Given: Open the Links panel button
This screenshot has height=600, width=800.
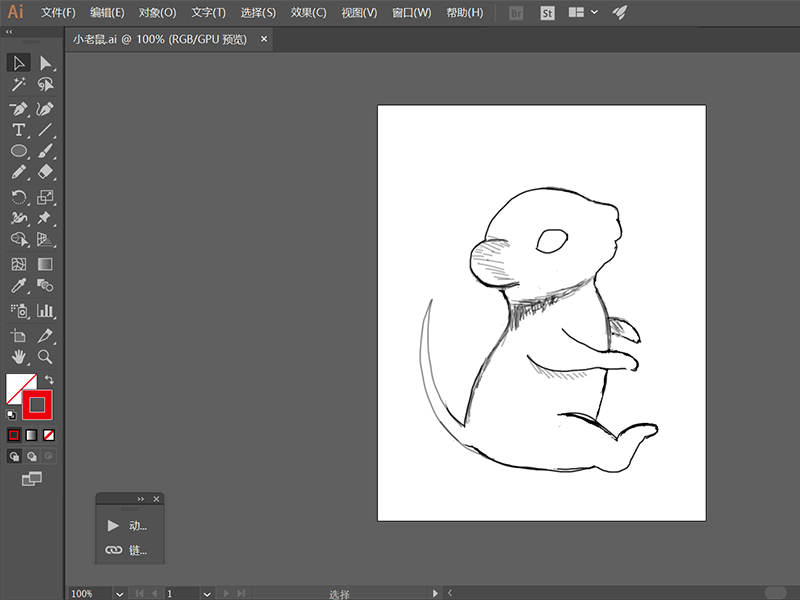Looking at the screenshot, I should (129, 550).
